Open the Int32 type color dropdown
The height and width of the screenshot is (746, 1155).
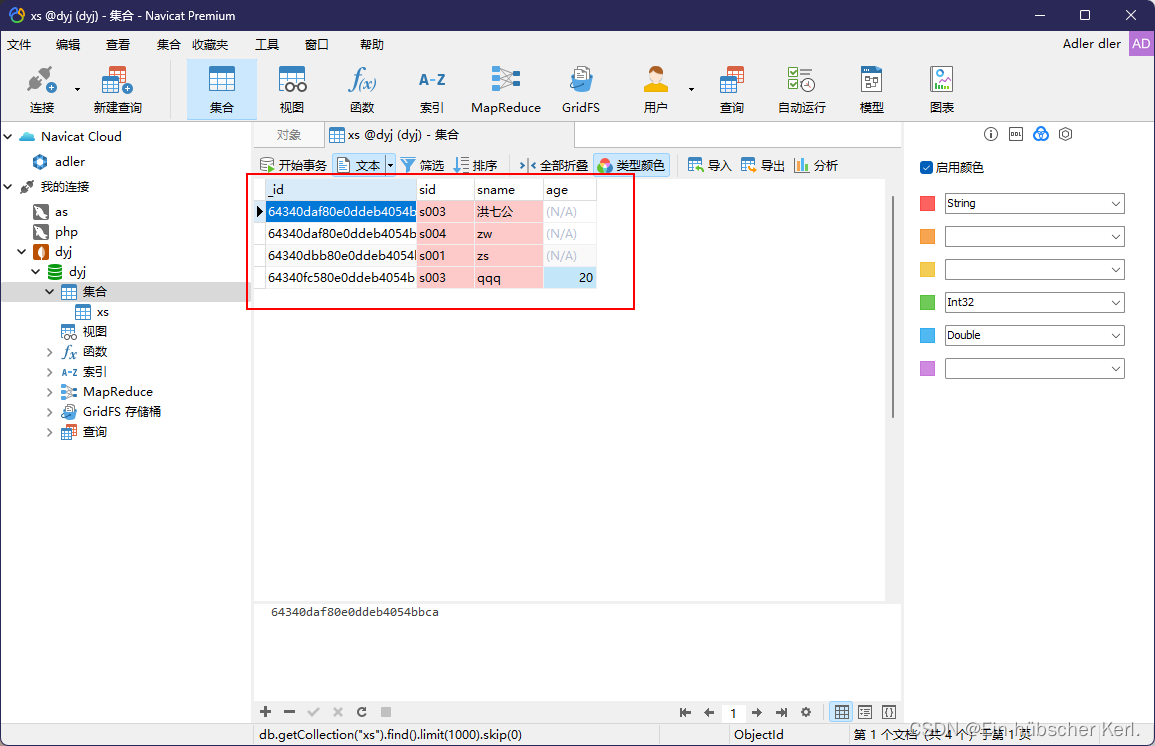tap(1034, 302)
